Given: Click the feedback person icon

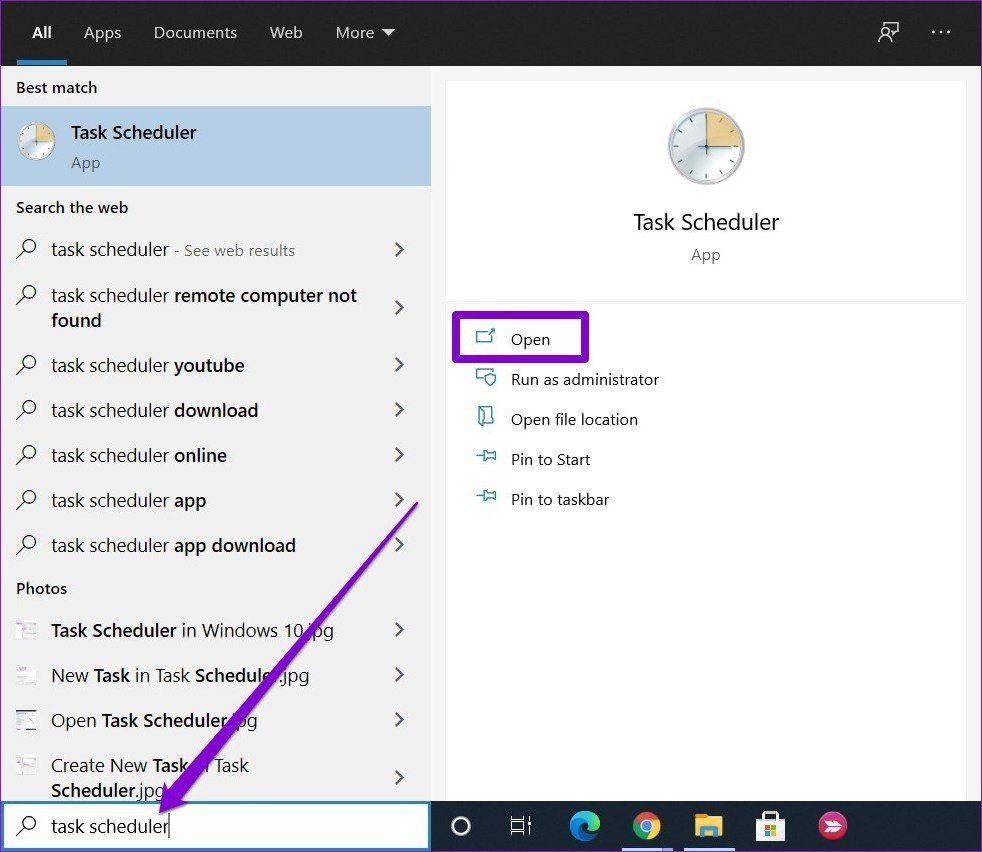Looking at the screenshot, I should click(x=888, y=32).
